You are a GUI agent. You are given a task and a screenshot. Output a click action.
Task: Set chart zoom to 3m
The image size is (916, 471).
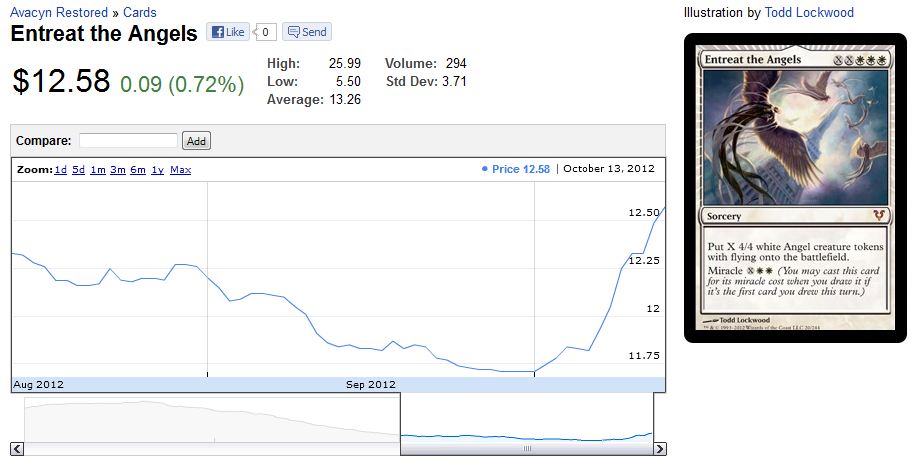(x=117, y=170)
